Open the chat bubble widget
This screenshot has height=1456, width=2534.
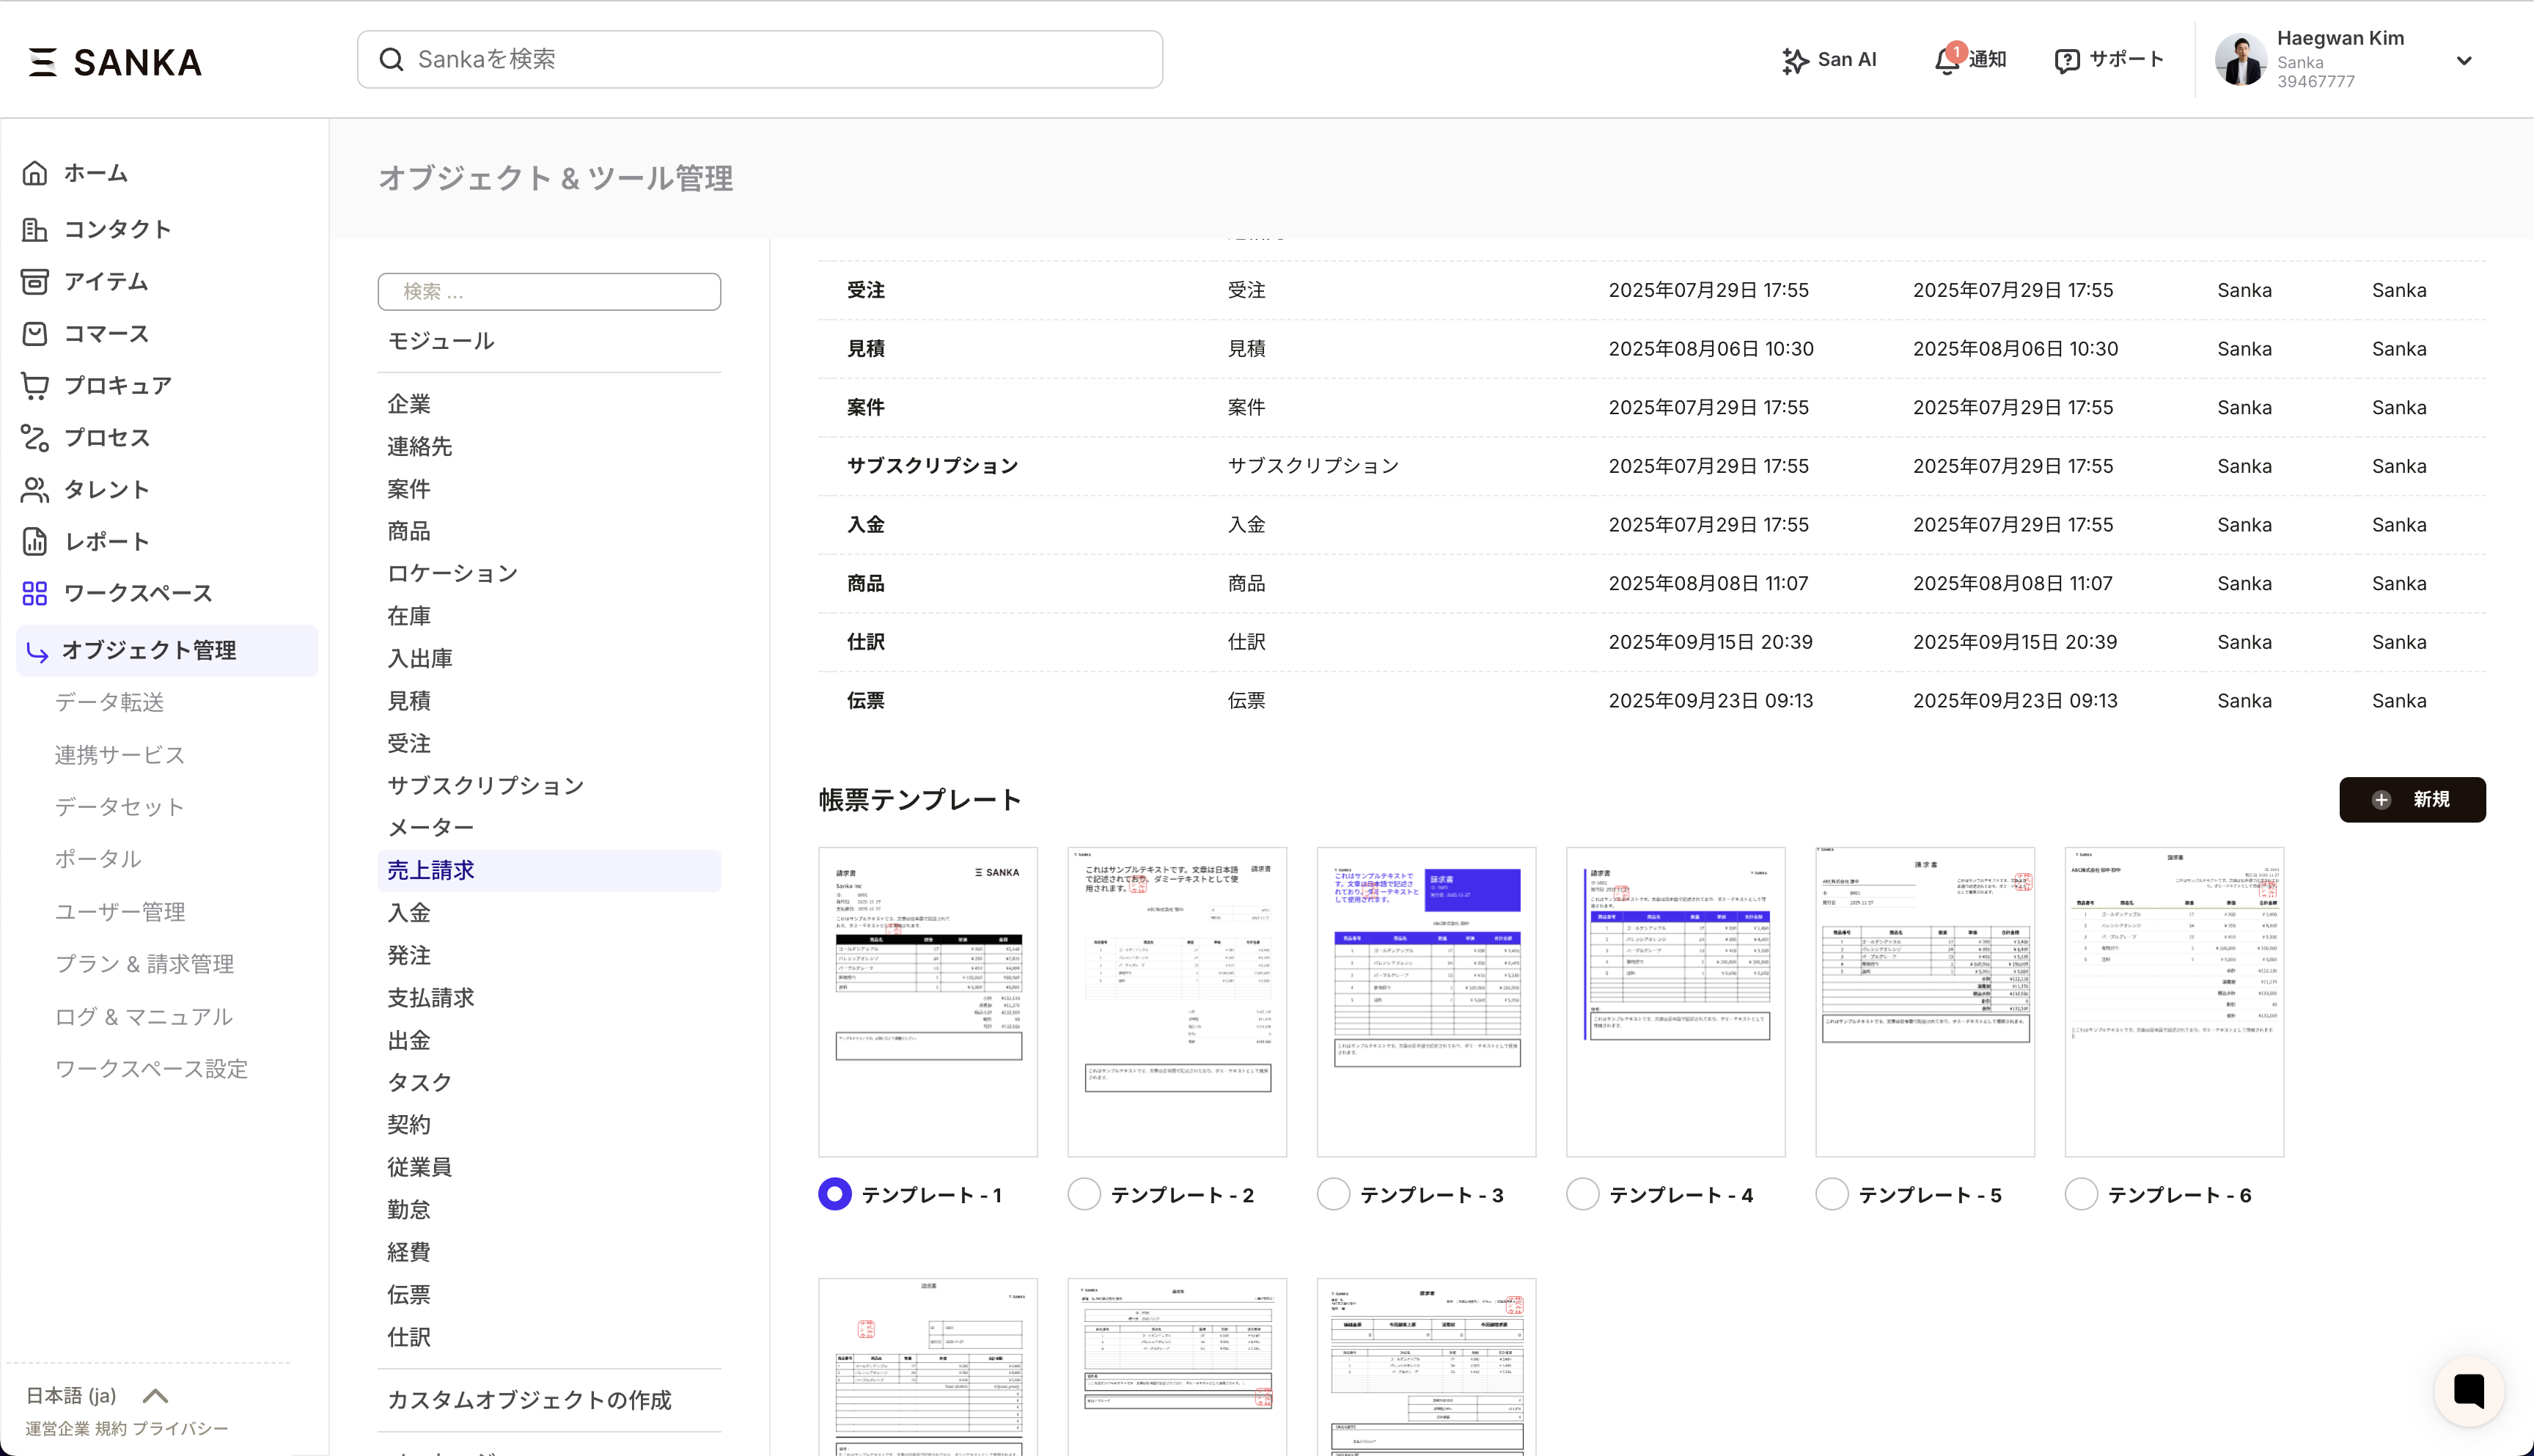pos(2468,1390)
